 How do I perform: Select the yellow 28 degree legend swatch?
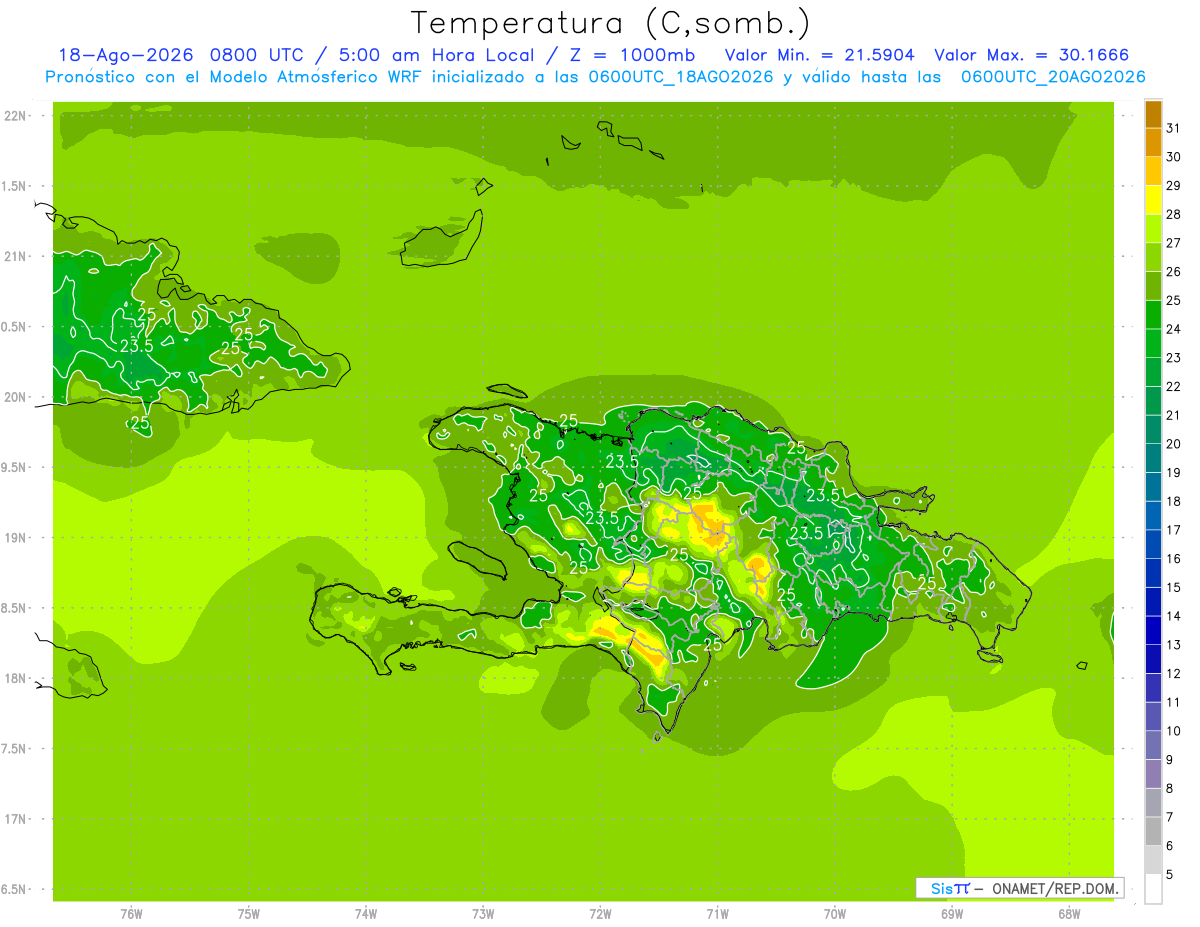point(1153,201)
